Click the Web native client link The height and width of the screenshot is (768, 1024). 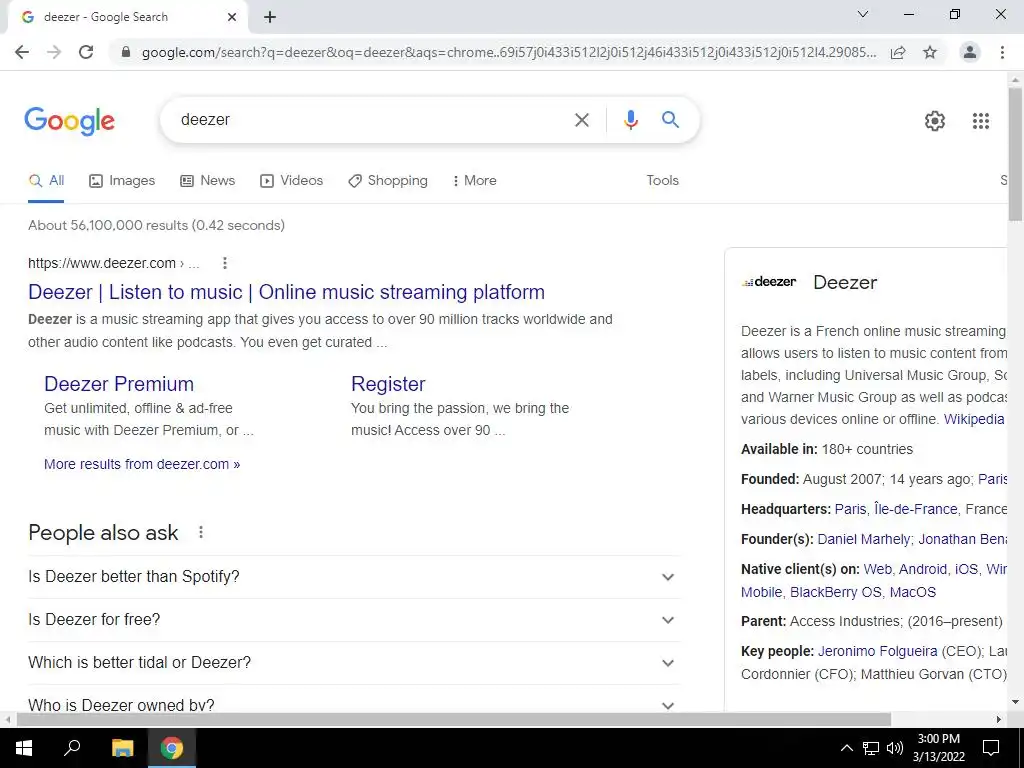(877, 569)
